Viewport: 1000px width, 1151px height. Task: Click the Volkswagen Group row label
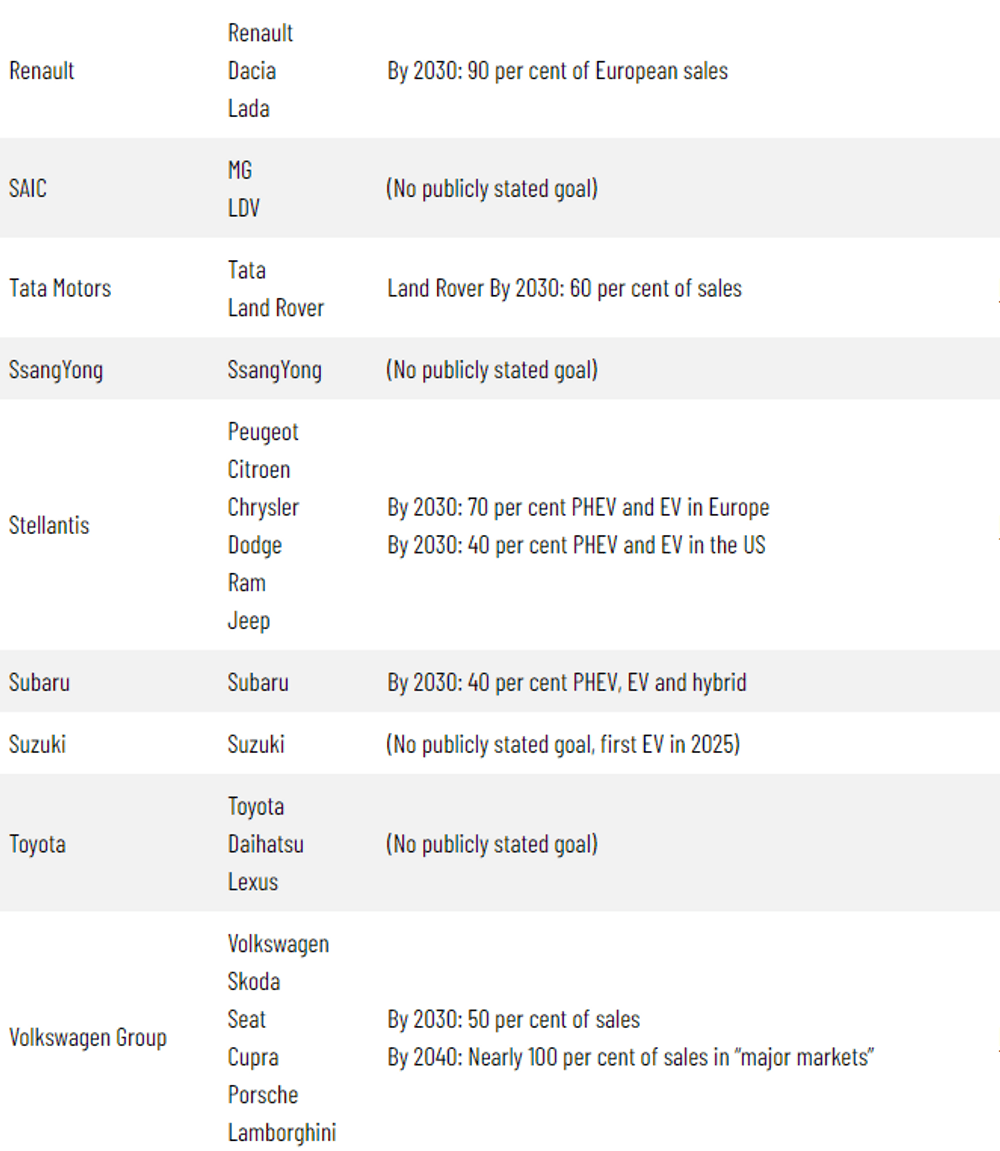tap(88, 1037)
